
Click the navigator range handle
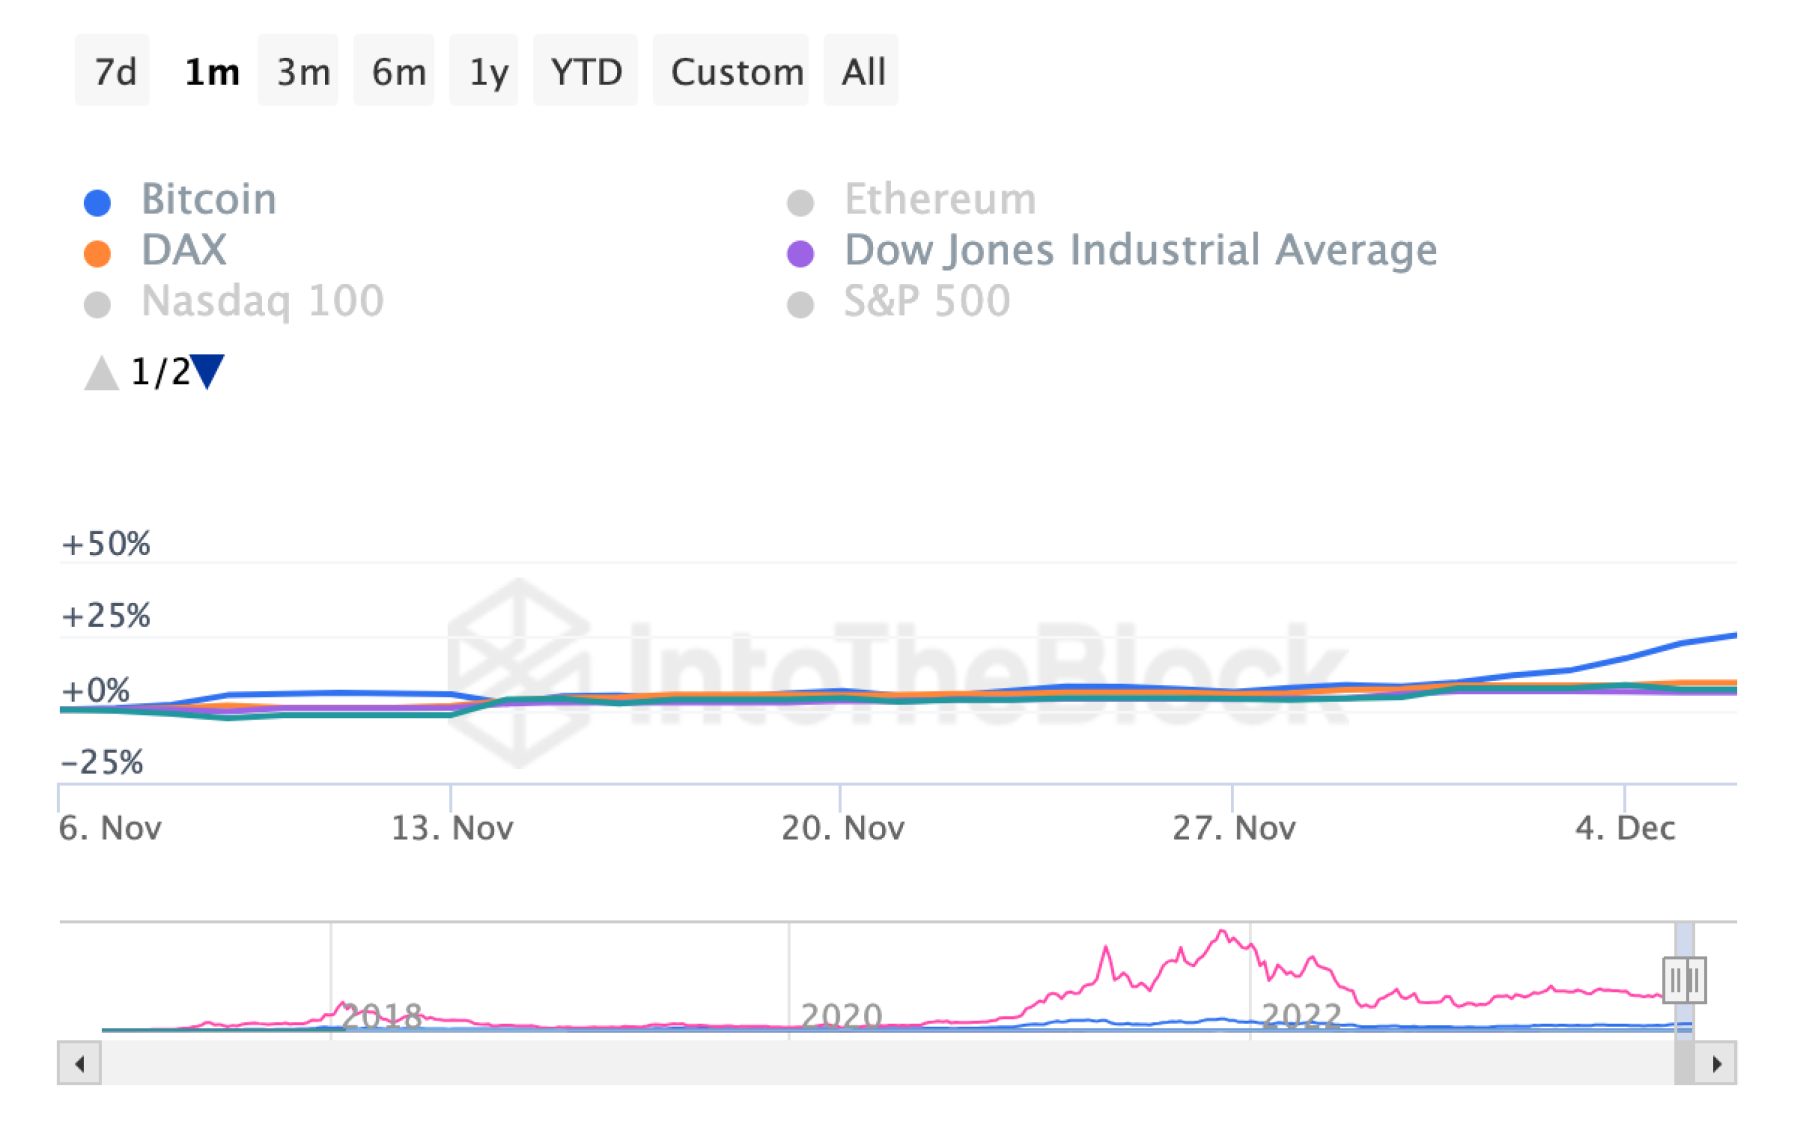[x=1684, y=980]
